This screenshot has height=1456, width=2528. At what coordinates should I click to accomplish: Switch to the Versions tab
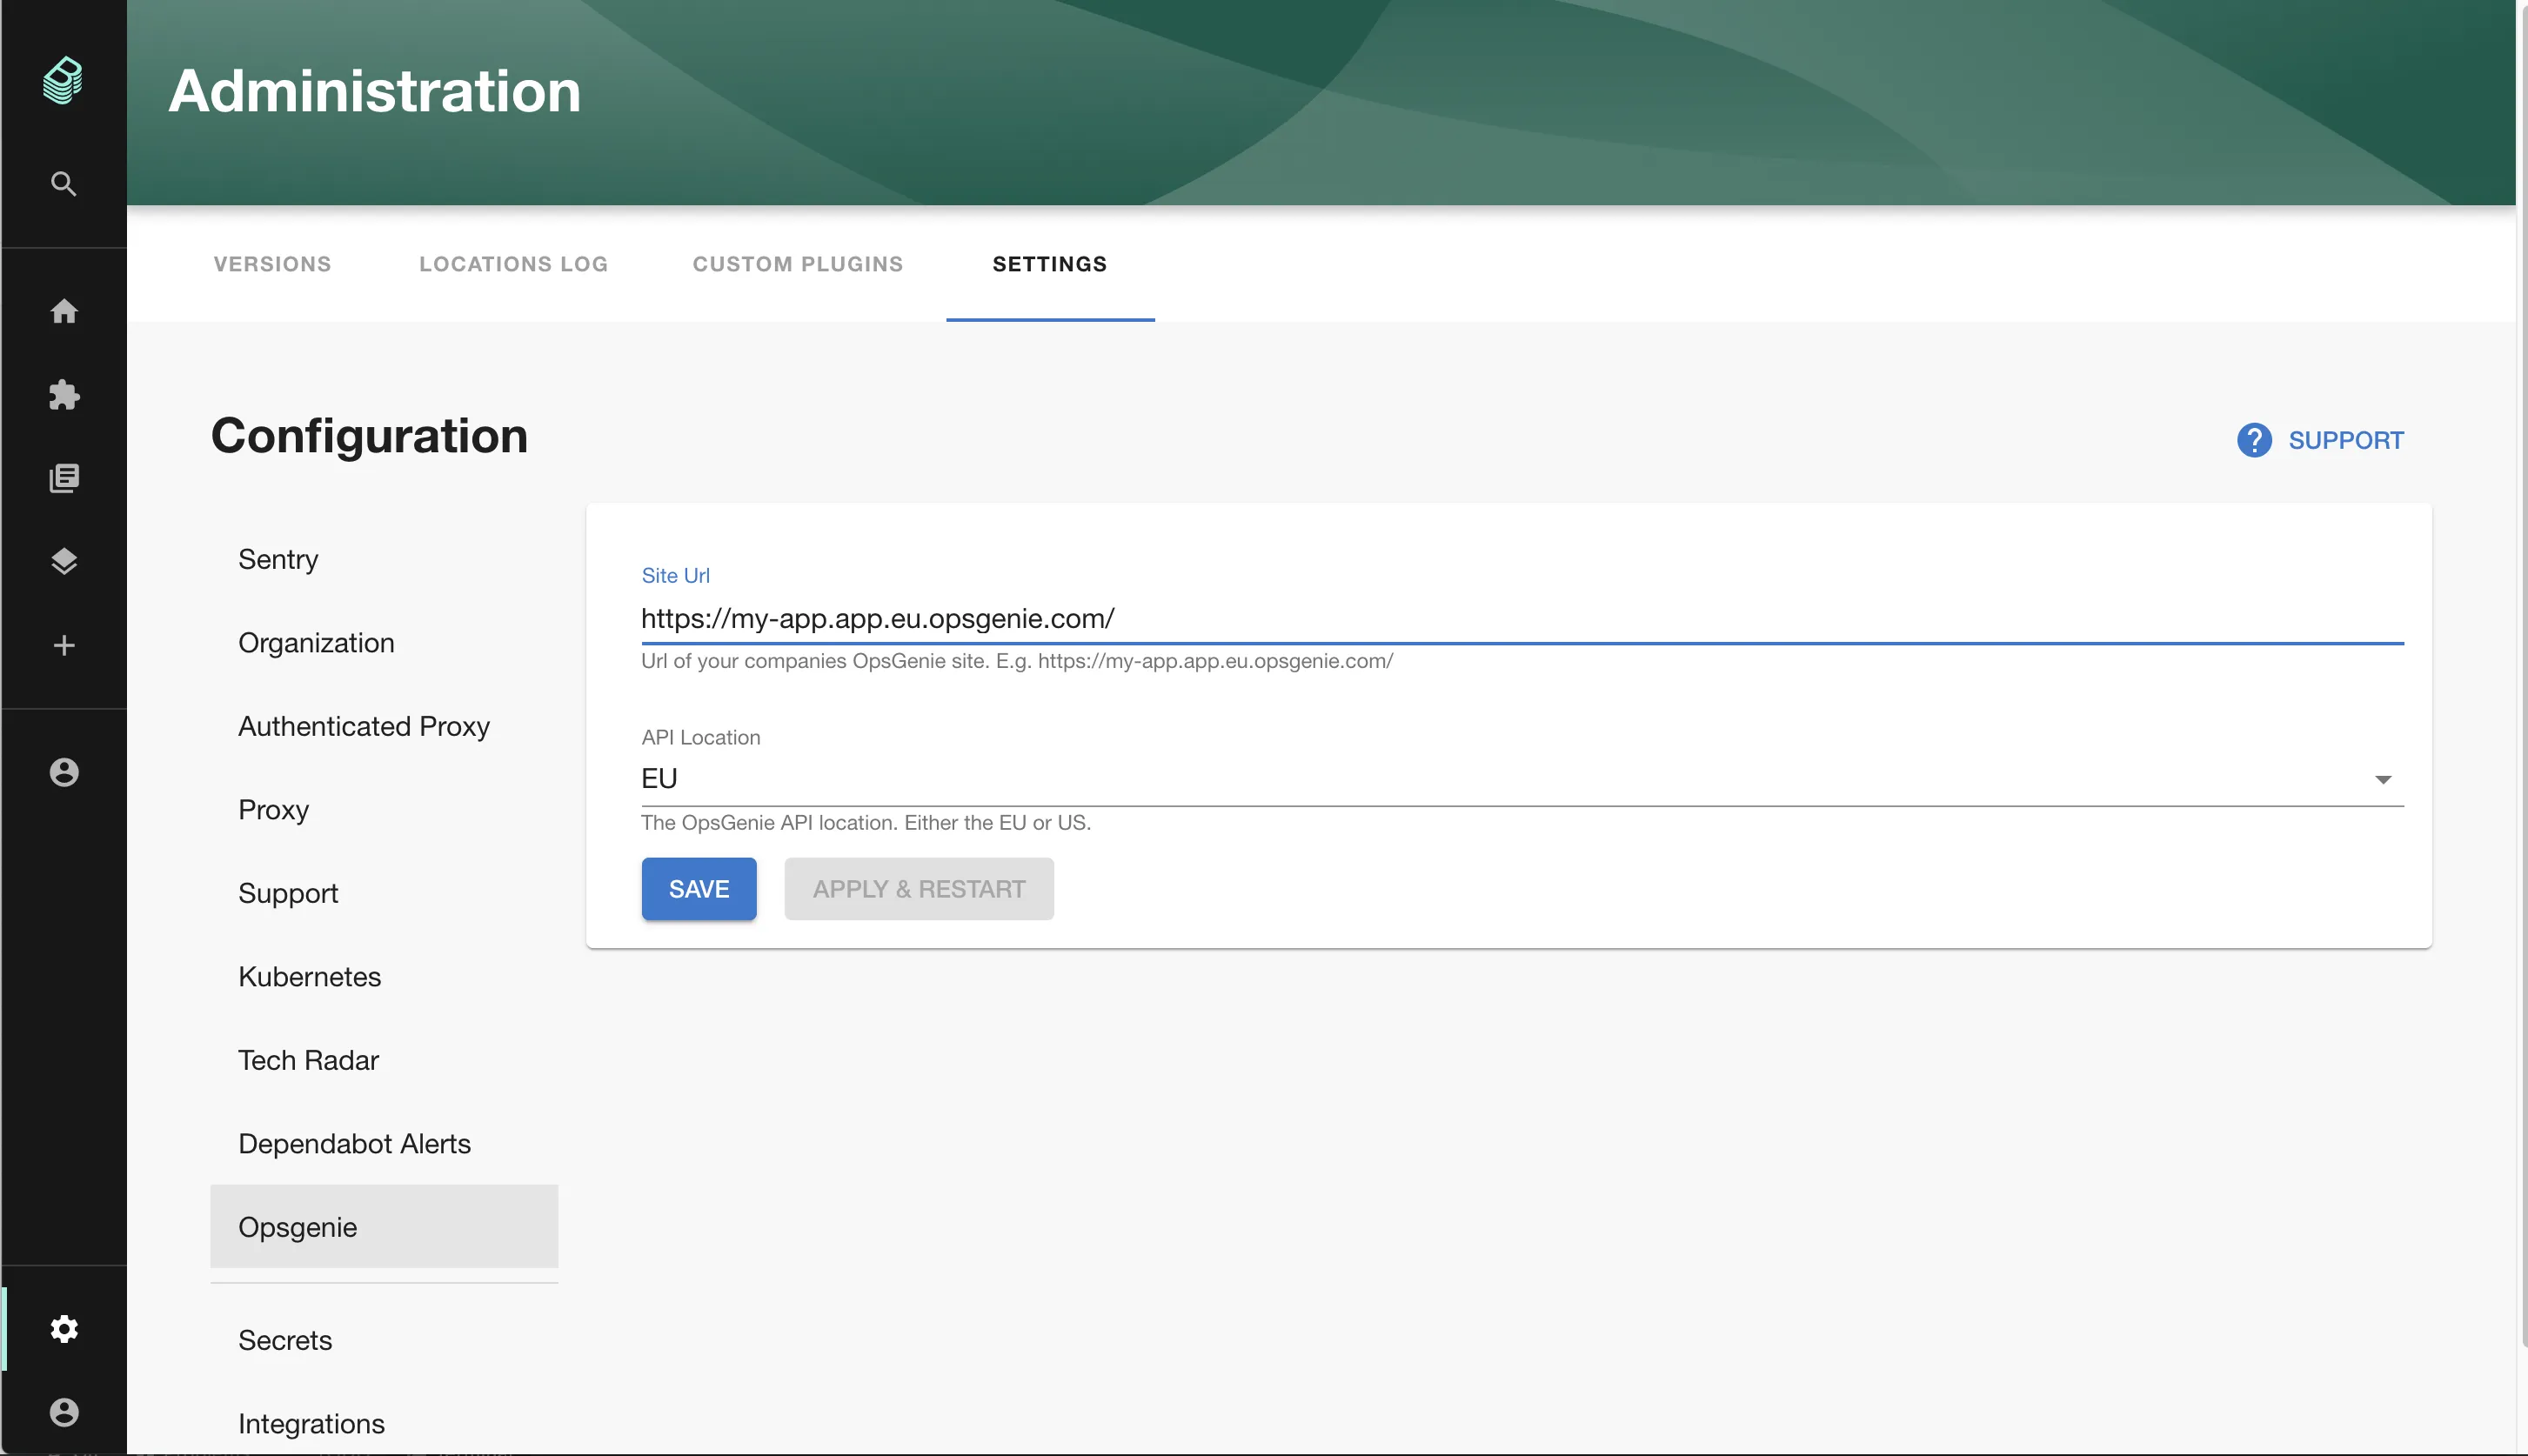pyautogui.click(x=272, y=264)
